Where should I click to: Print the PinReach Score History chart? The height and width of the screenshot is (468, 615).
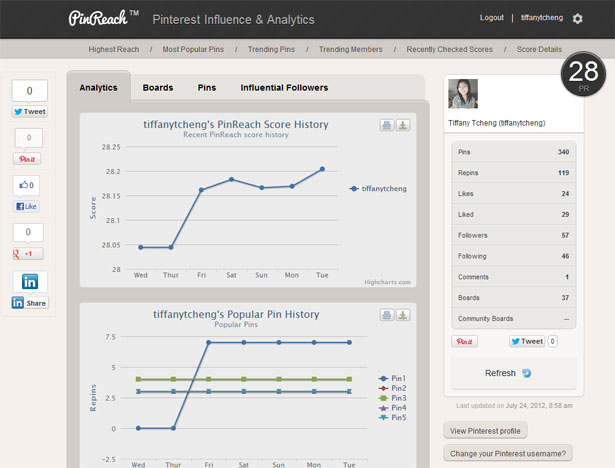pos(387,125)
